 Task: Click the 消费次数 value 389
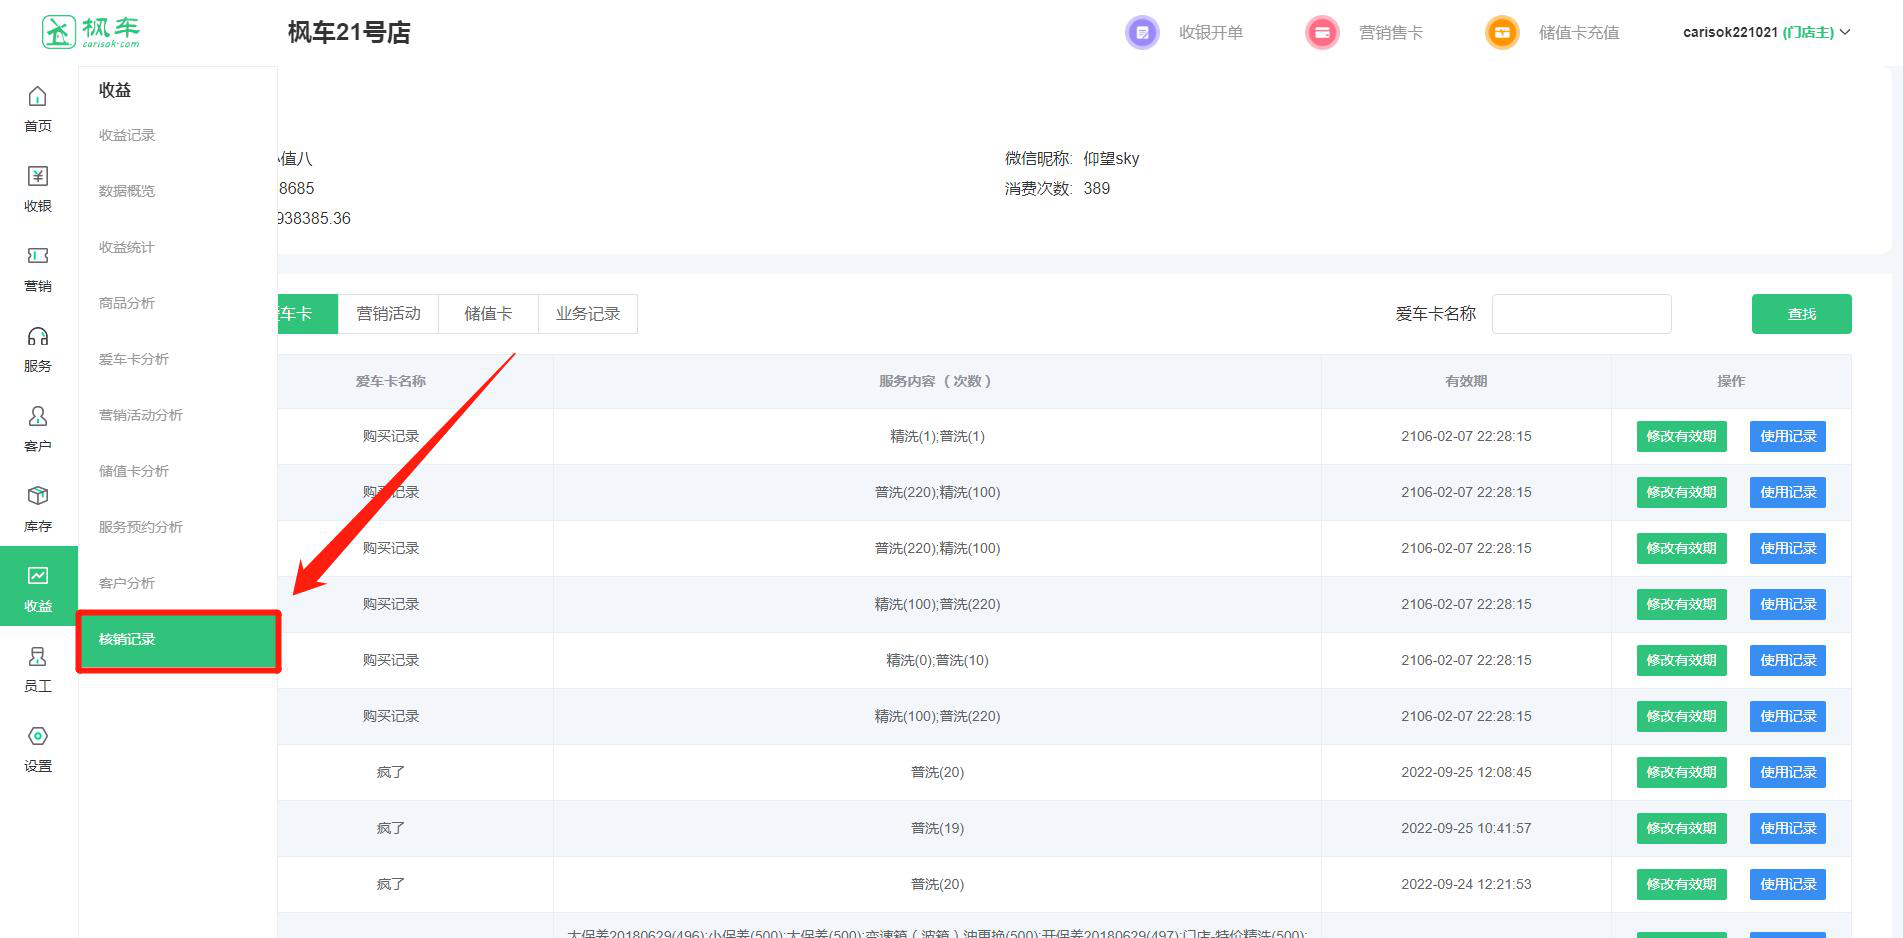[1096, 188]
